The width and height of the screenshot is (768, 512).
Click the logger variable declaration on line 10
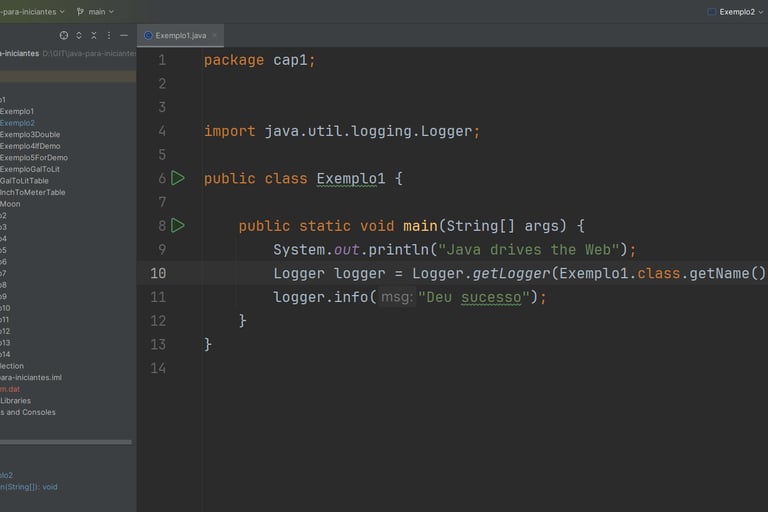pyautogui.click(x=360, y=273)
